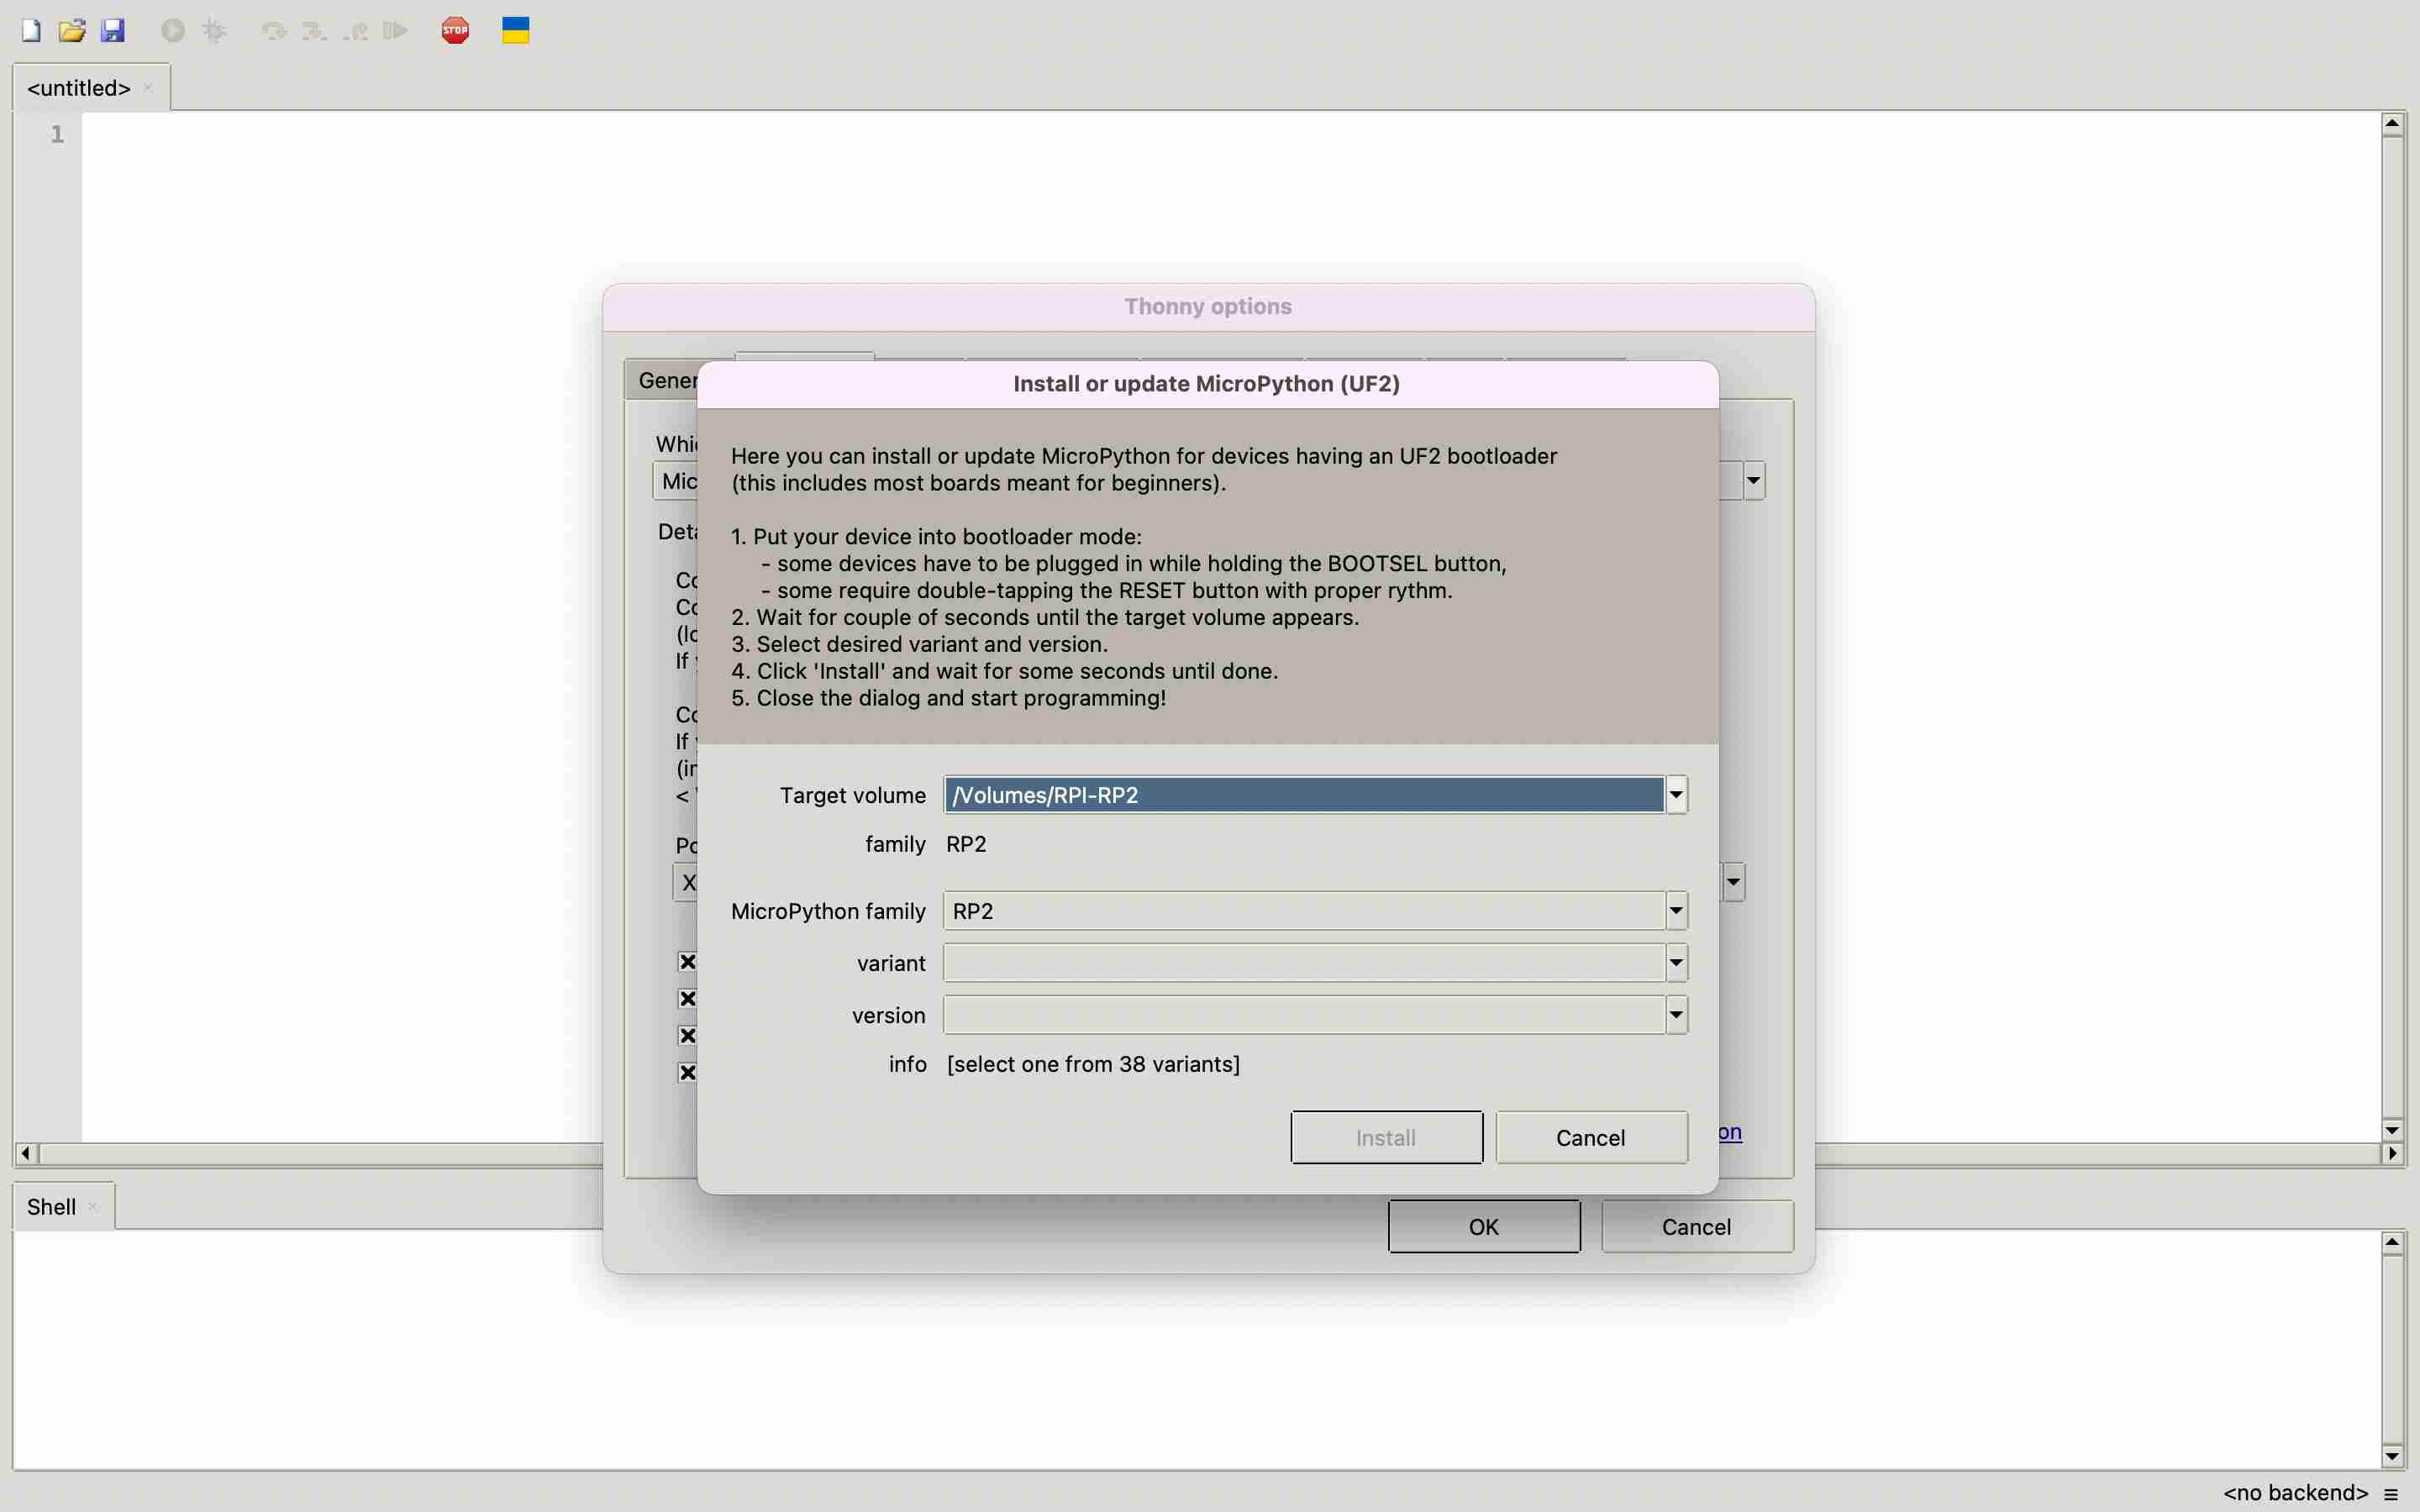Click the Install button
Viewport: 2420px width, 1512px height.
pyautogui.click(x=1386, y=1137)
